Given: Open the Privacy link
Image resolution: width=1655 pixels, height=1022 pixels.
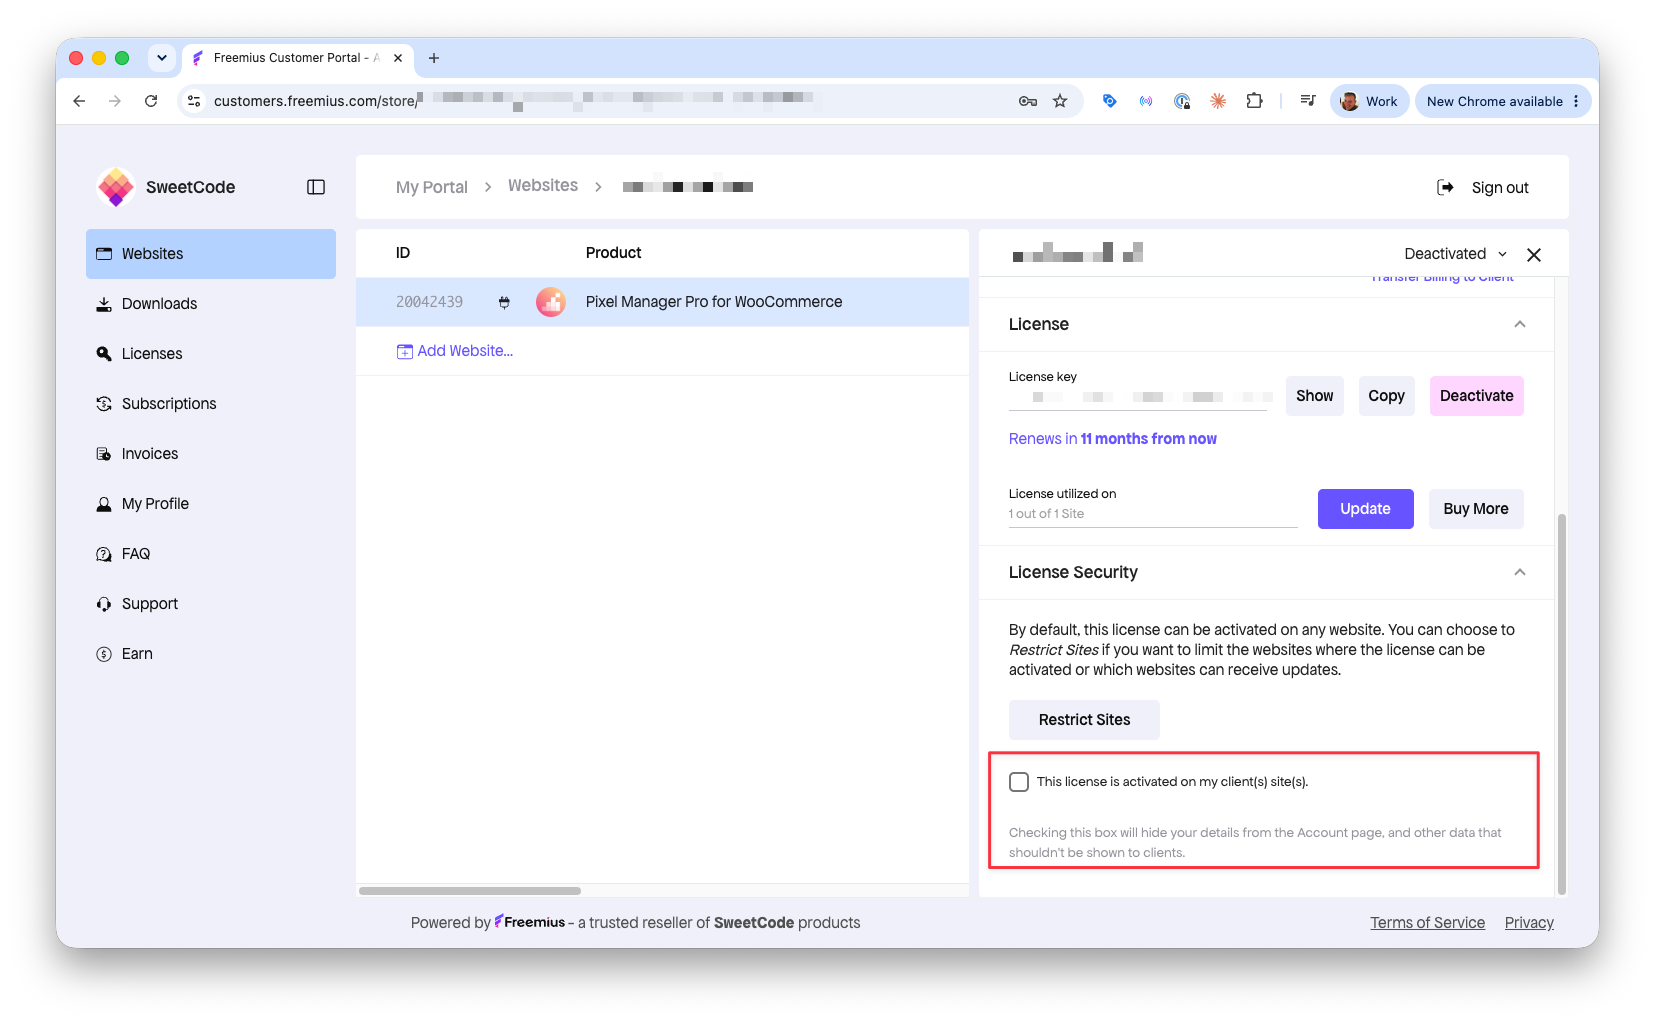Looking at the screenshot, I should tap(1529, 923).
